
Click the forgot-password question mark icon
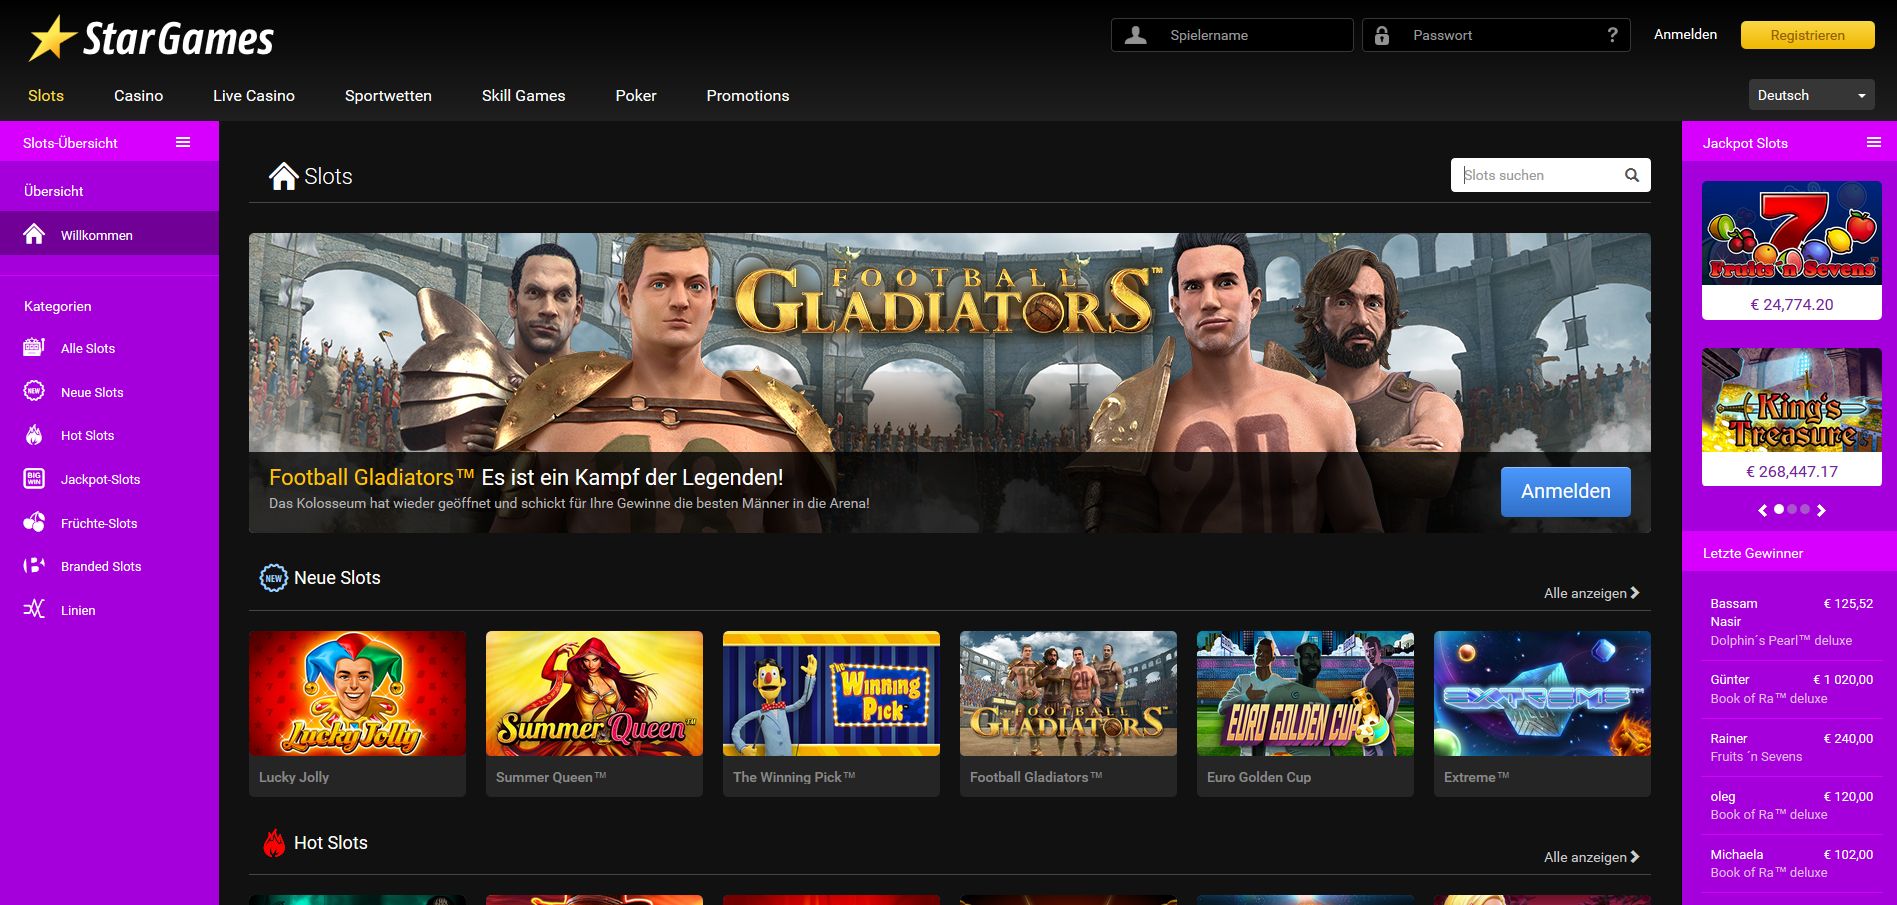click(1612, 35)
